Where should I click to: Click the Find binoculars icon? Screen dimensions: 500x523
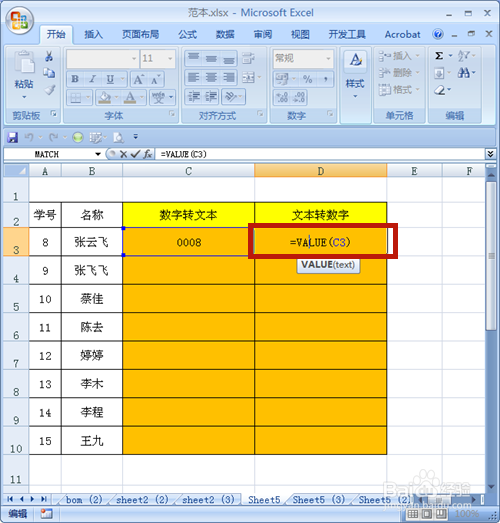(464, 73)
